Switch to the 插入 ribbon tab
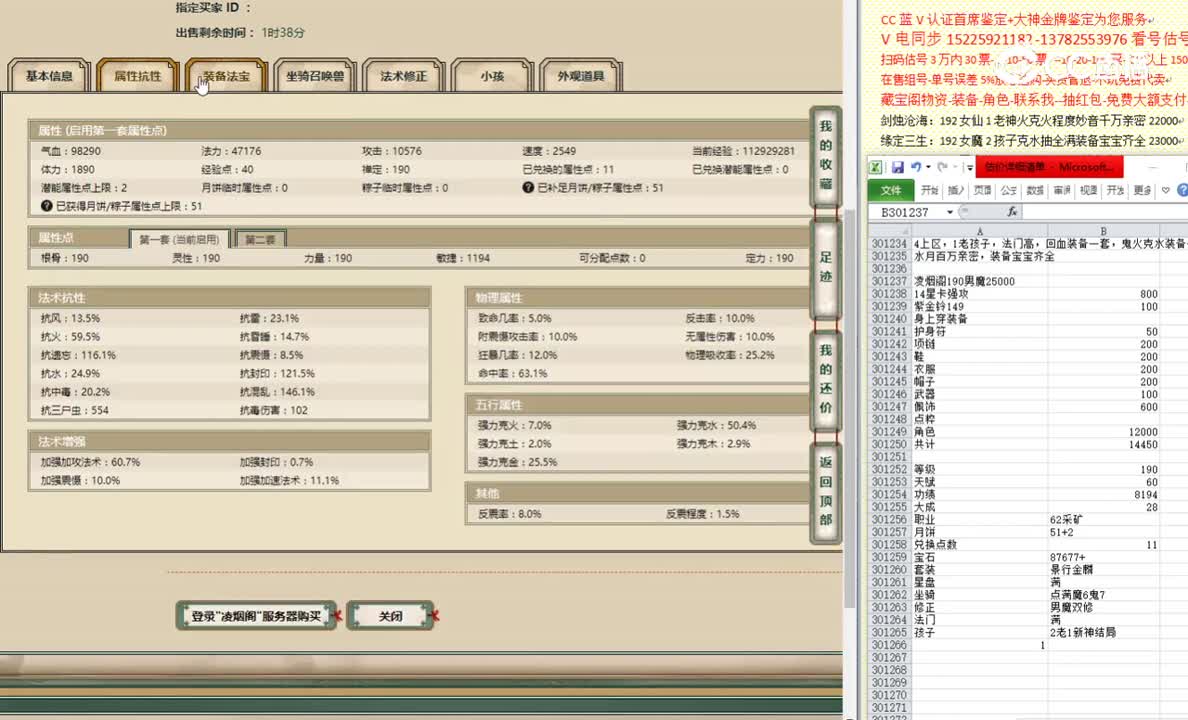Screen dimensions: 1188x720 click(955, 190)
